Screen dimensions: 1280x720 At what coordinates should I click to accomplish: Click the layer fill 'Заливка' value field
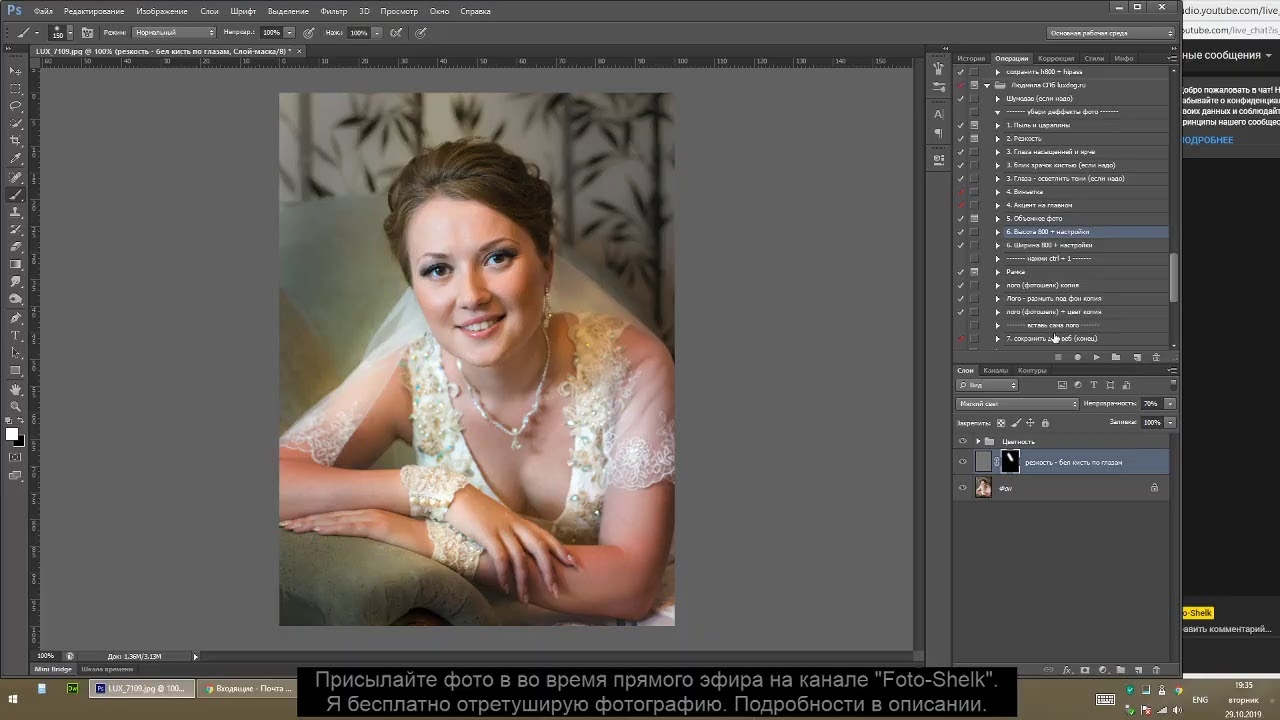(1152, 423)
